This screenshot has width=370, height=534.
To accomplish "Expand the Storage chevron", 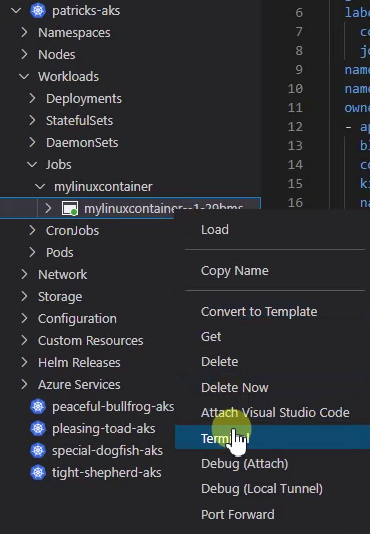I will [x=24, y=296].
